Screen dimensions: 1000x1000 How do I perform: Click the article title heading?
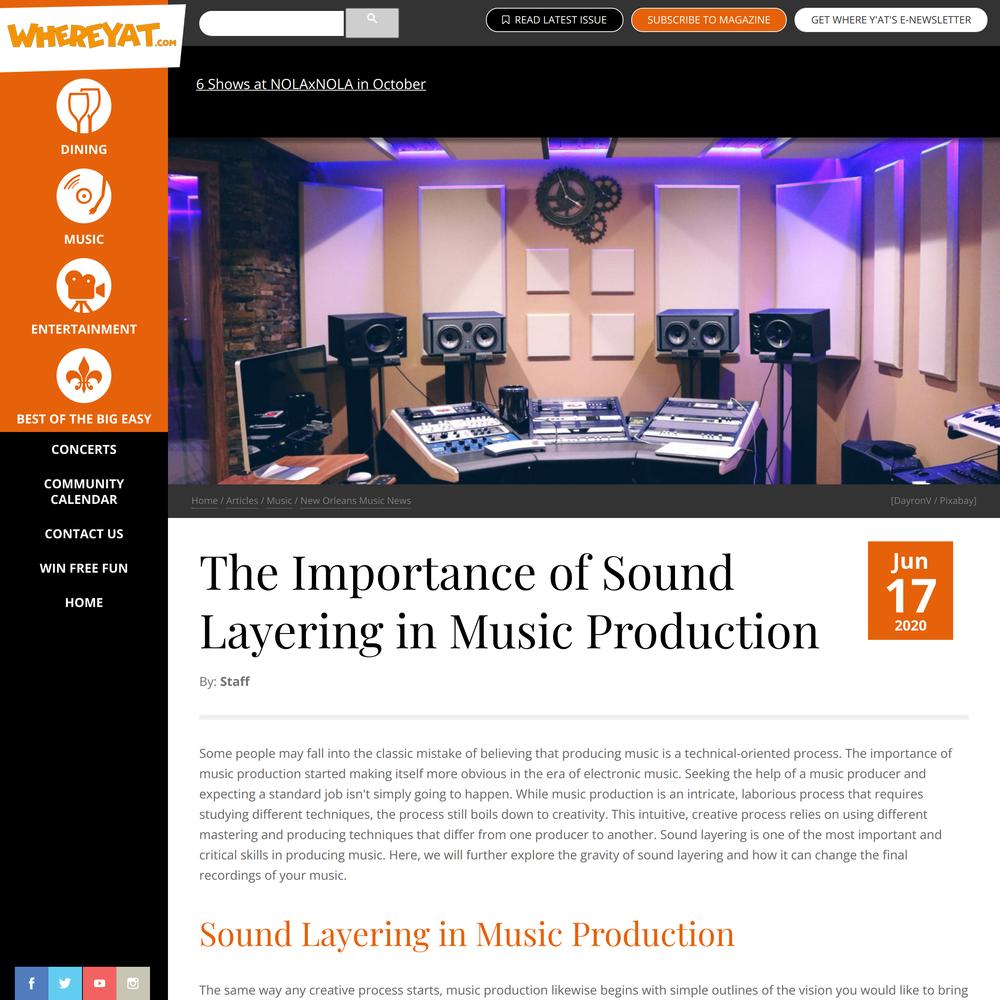[x=509, y=602]
